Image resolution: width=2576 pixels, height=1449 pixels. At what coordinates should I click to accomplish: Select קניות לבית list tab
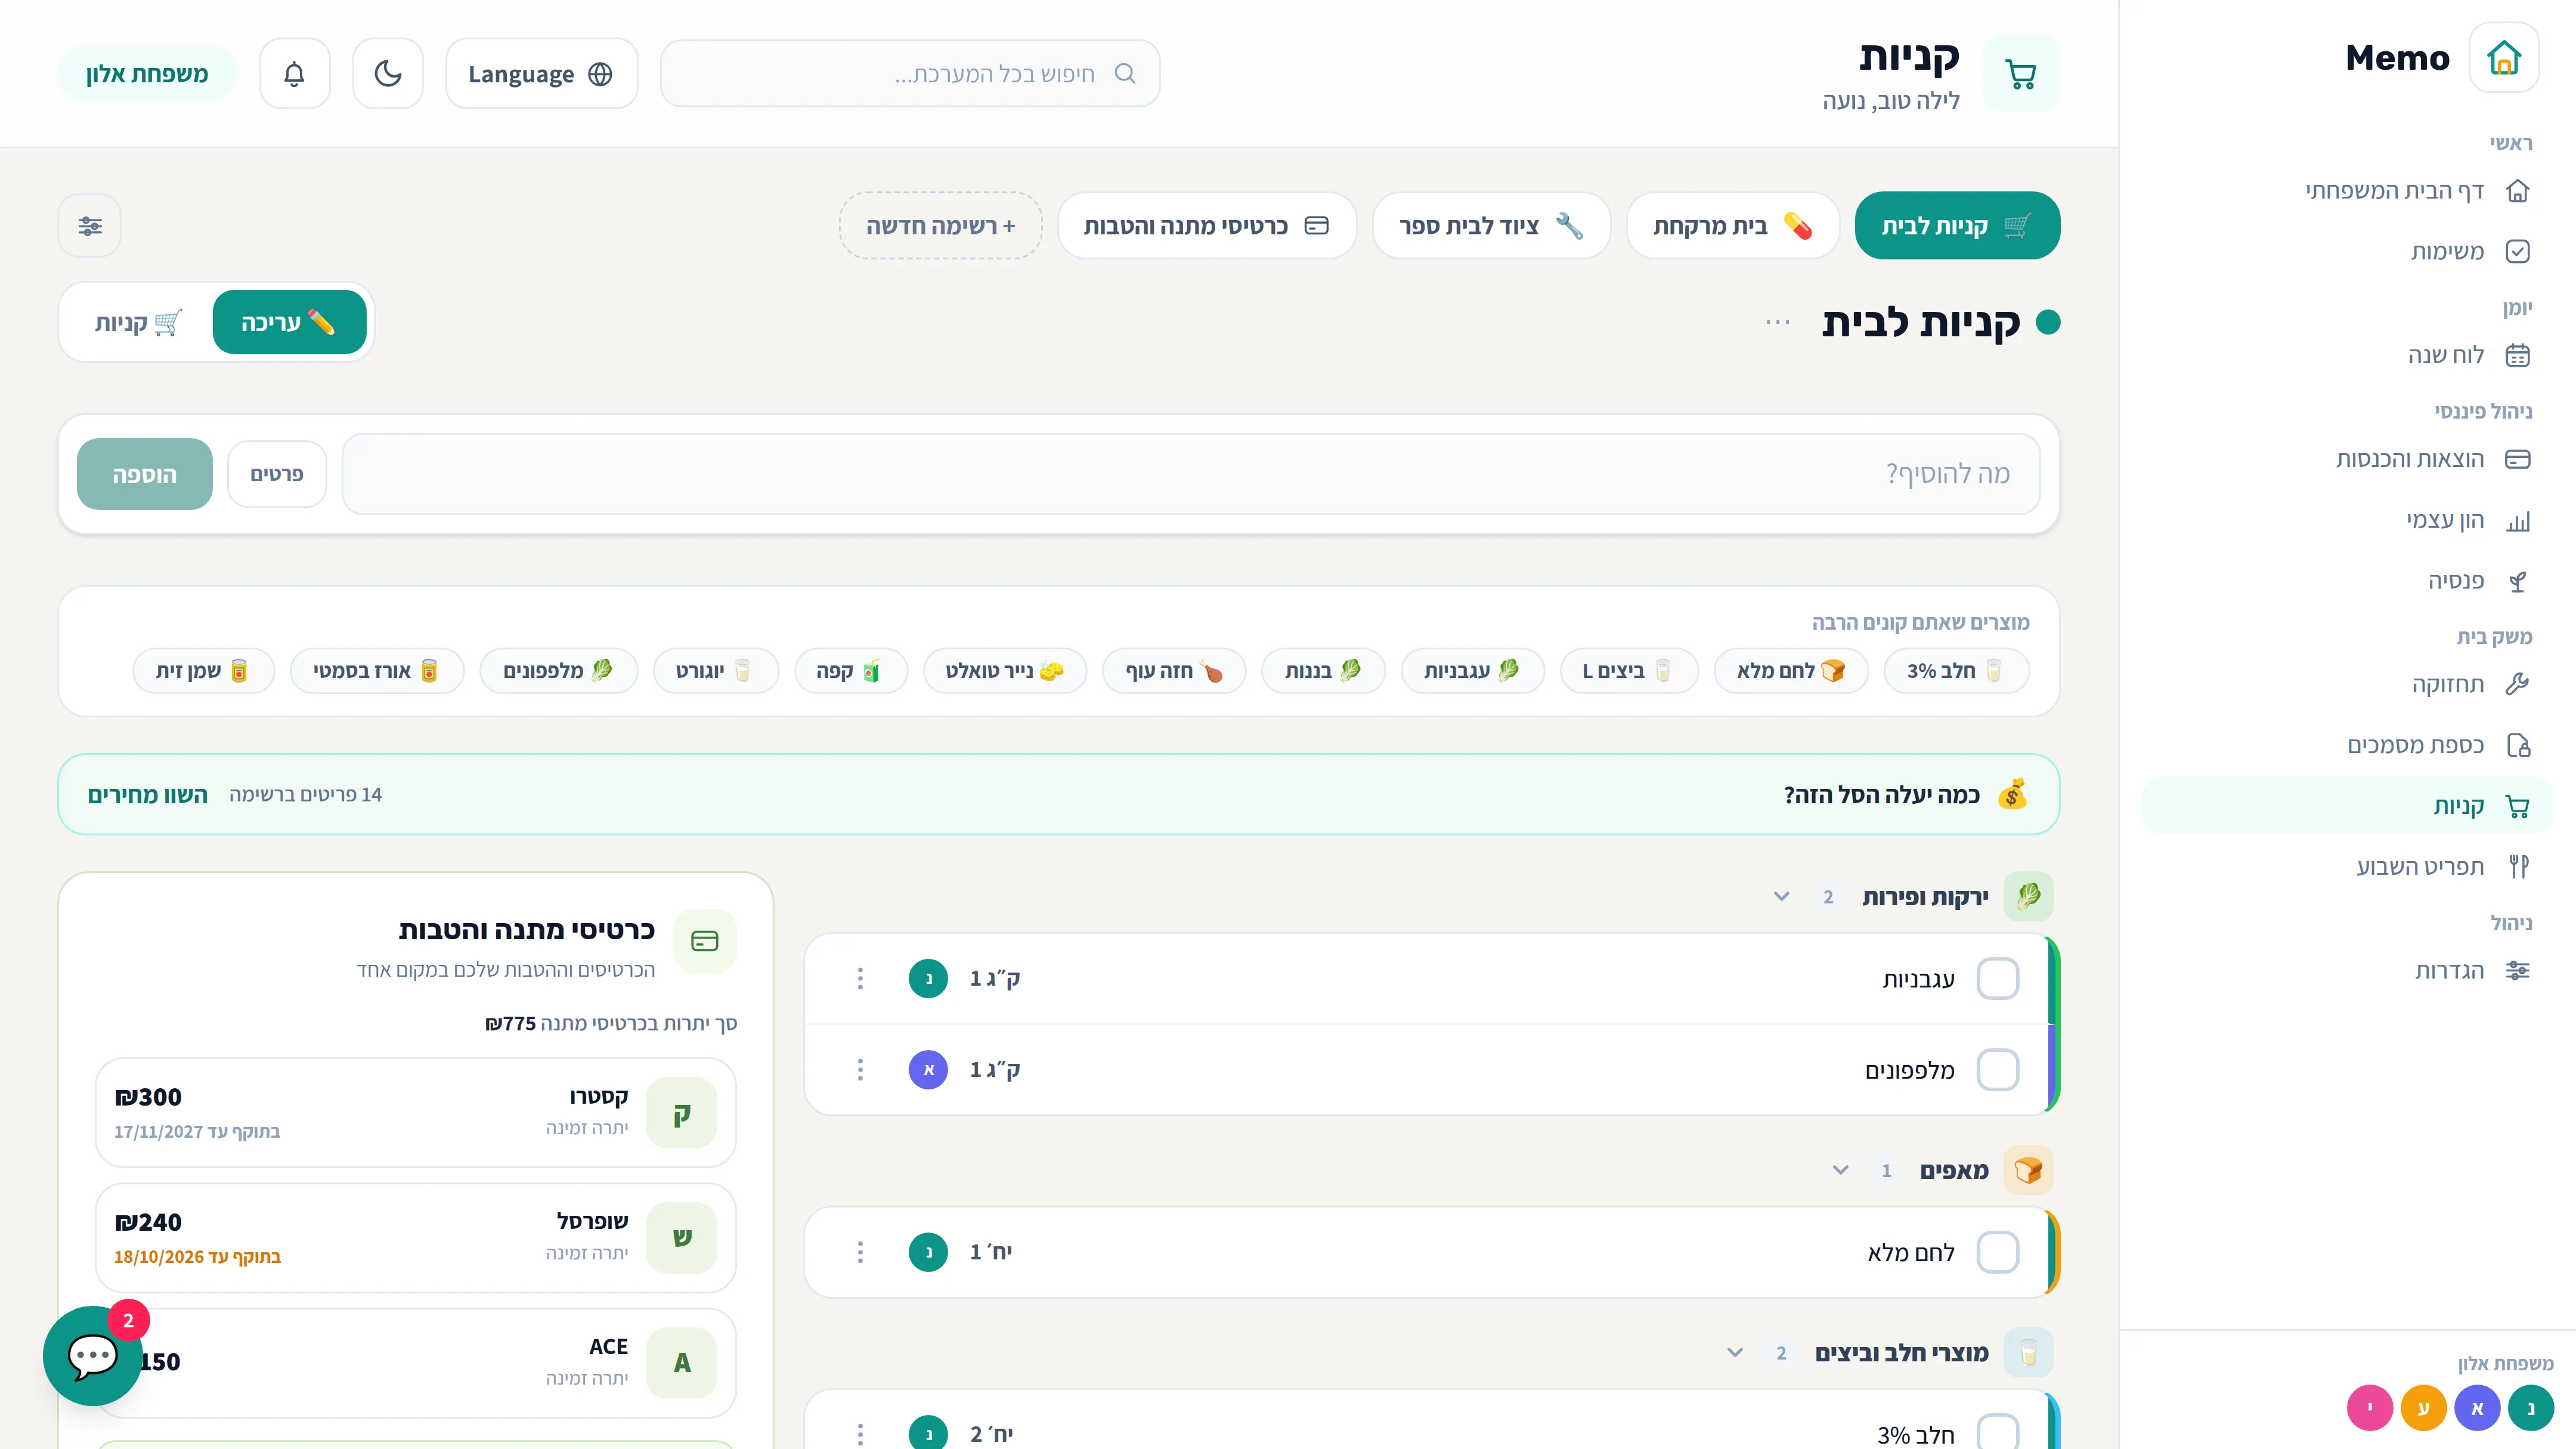pyautogui.click(x=1957, y=226)
